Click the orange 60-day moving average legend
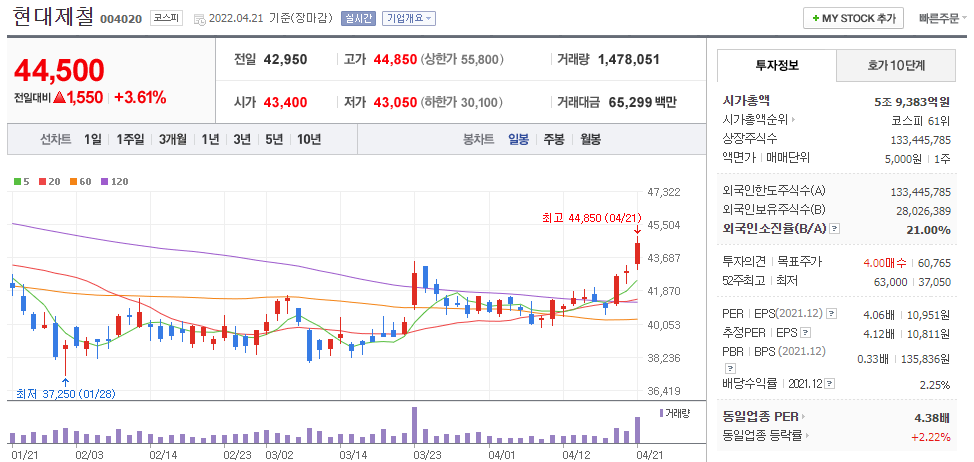The image size is (974, 462). [80, 182]
